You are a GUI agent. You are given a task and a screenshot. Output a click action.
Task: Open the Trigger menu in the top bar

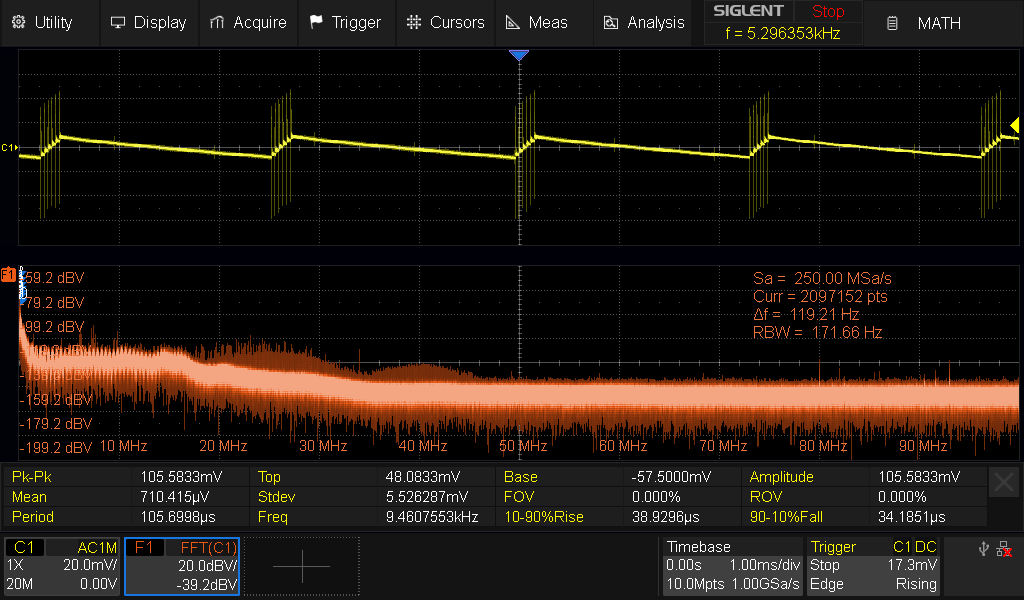(x=345, y=22)
